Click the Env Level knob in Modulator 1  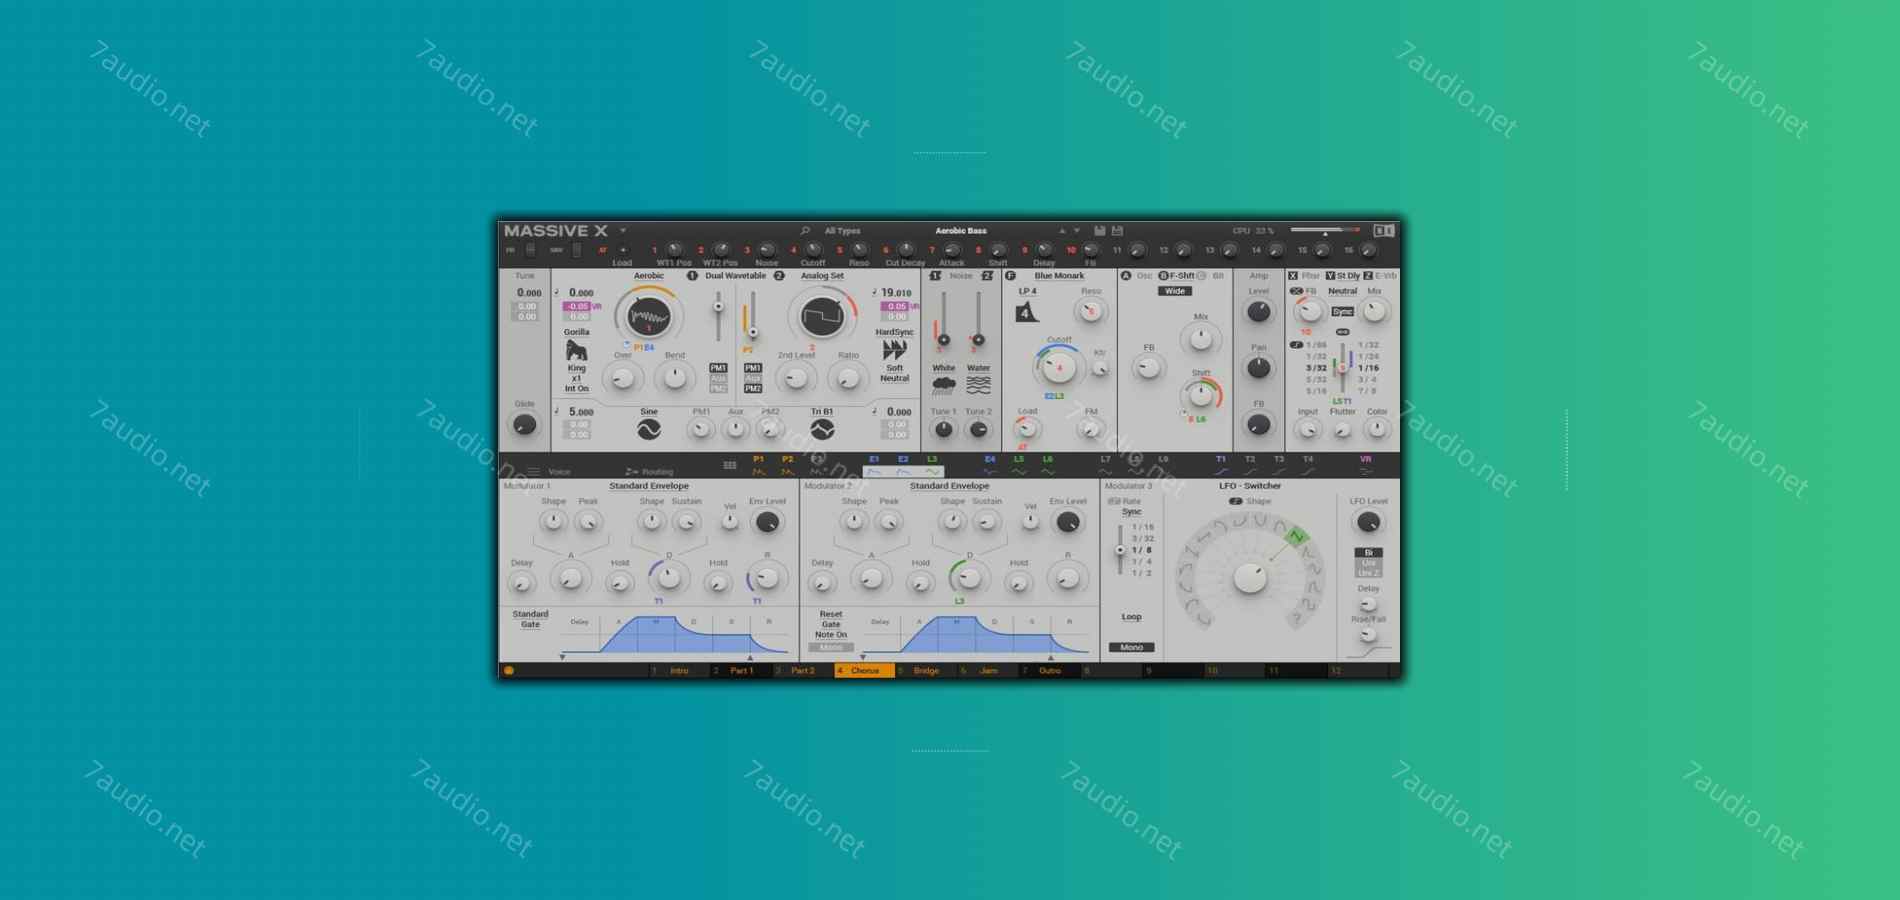[767, 522]
